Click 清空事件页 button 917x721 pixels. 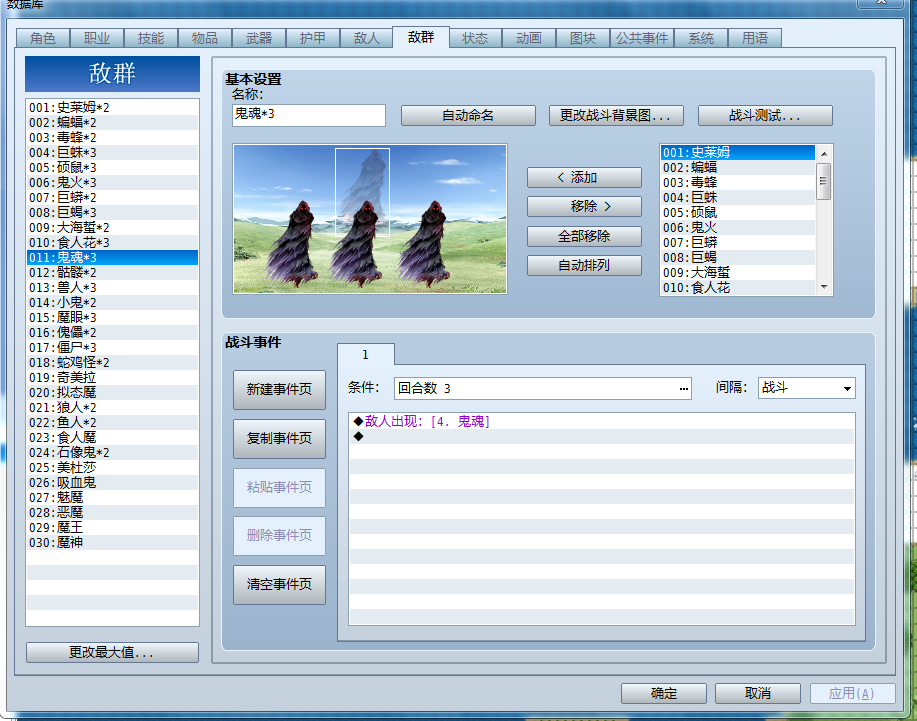(x=279, y=584)
